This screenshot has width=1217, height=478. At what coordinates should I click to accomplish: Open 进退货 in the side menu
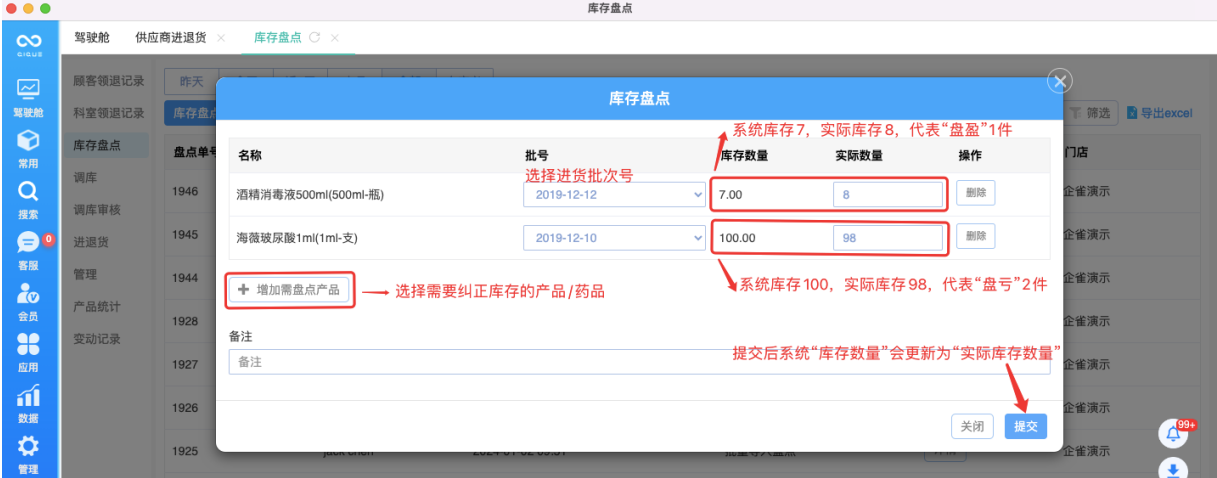(x=91, y=242)
